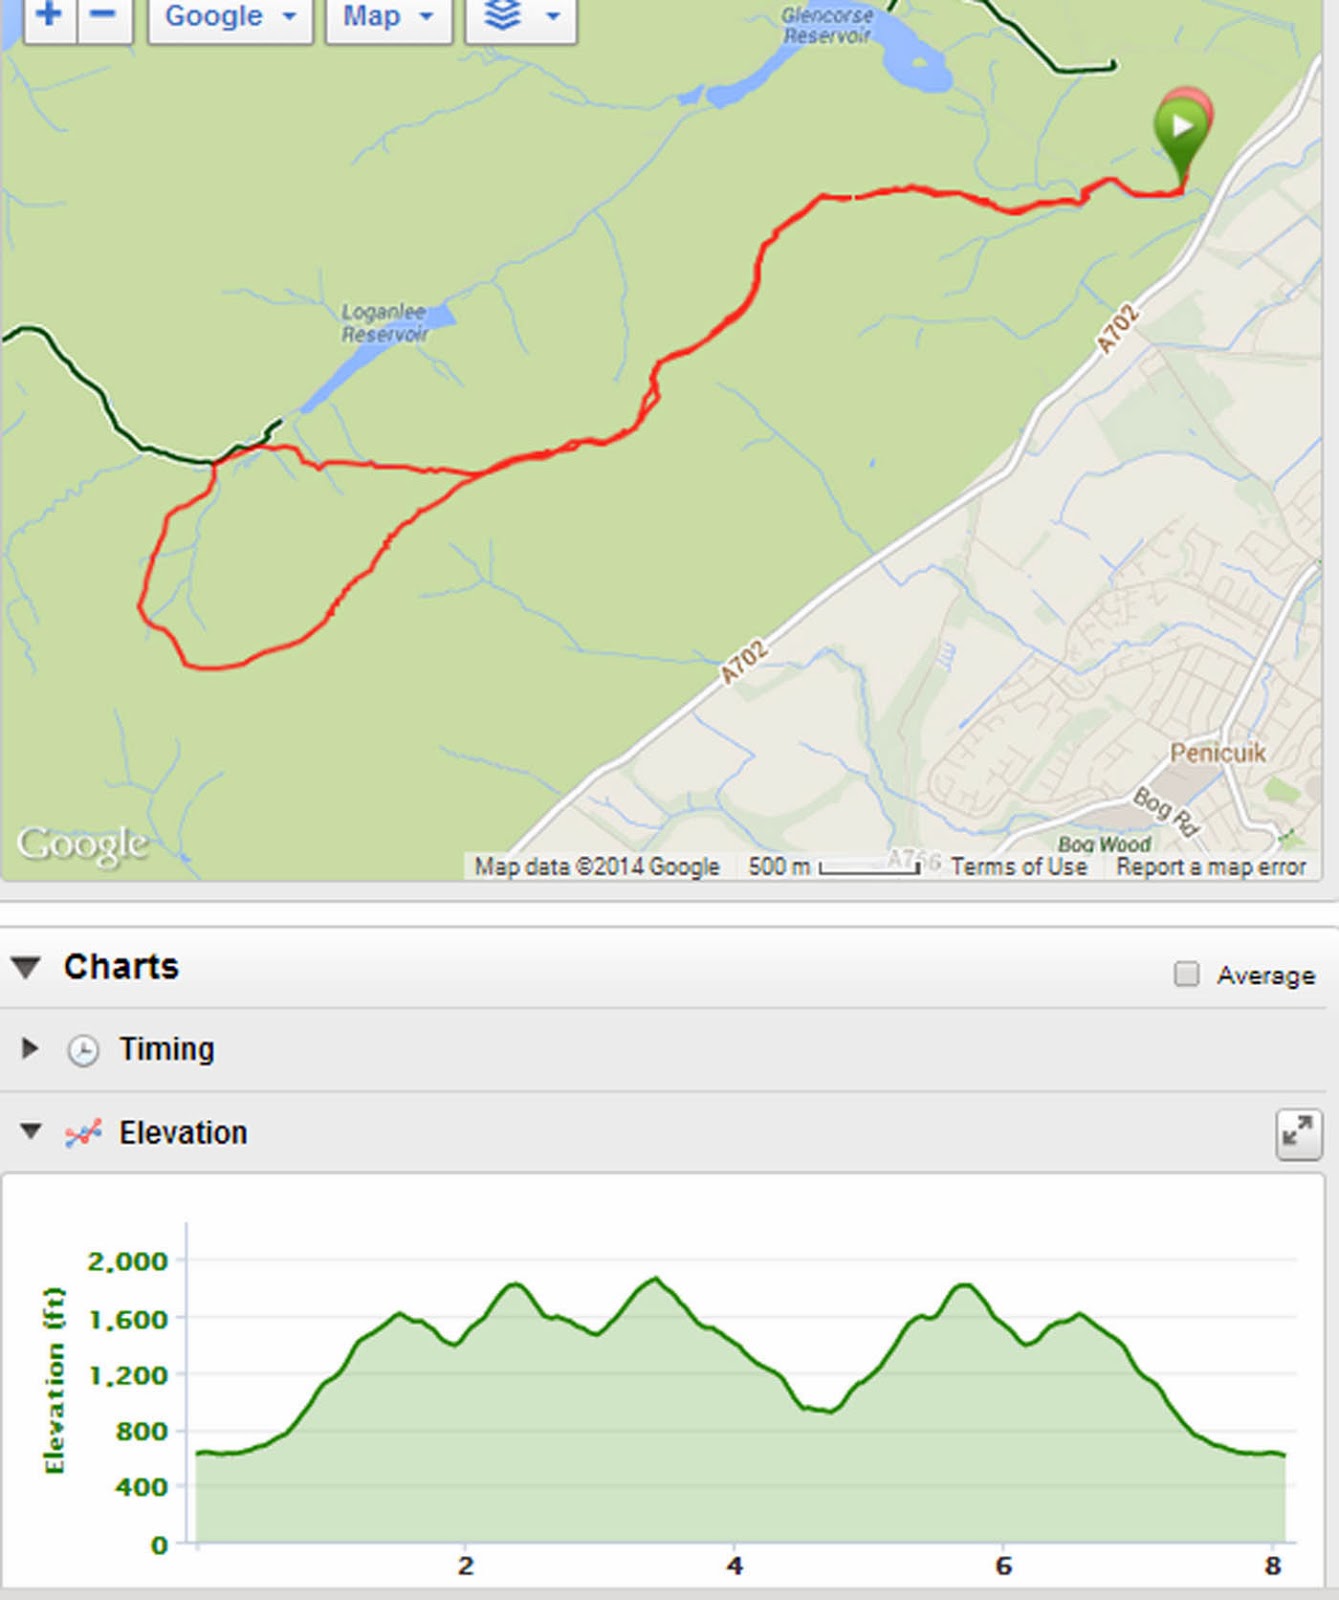Zoom out with the minus button
Image resolution: width=1339 pixels, height=1600 pixels.
[104, 17]
